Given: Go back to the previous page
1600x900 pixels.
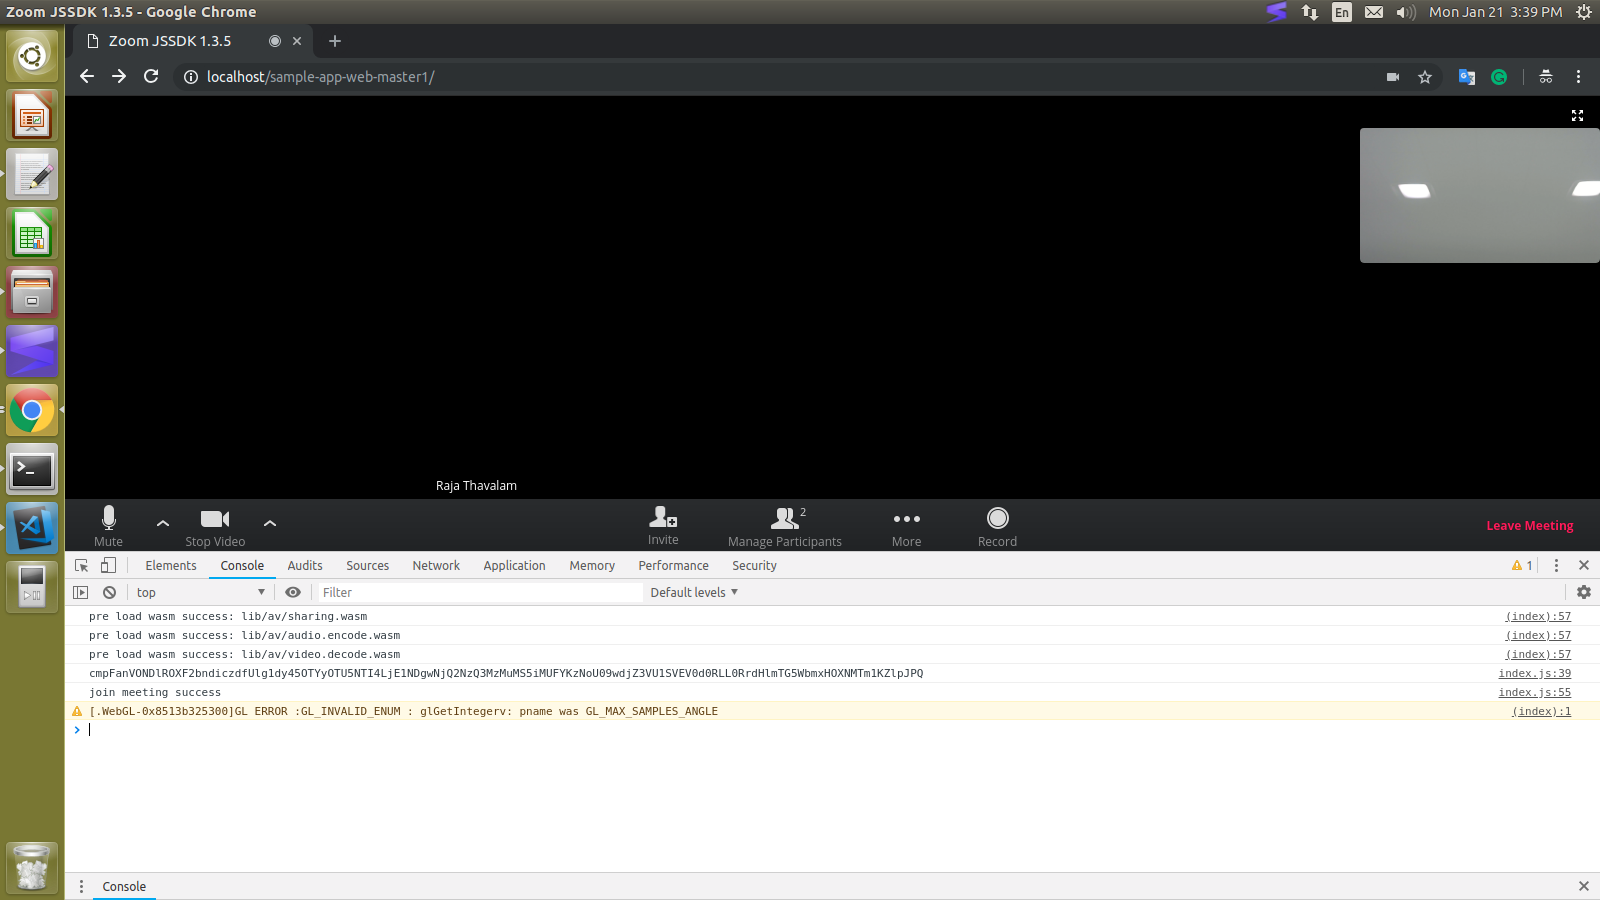Looking at the screenshot, I should (x=87, y=77).
